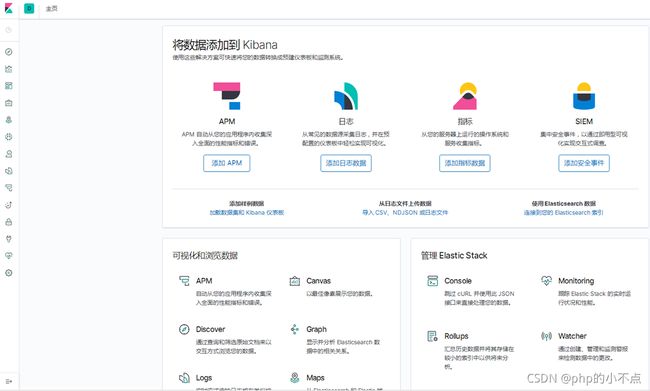The height and width of the screenshot is (391, 650).
Task: Click the SIEM card title text
Action: coord(584,121)
